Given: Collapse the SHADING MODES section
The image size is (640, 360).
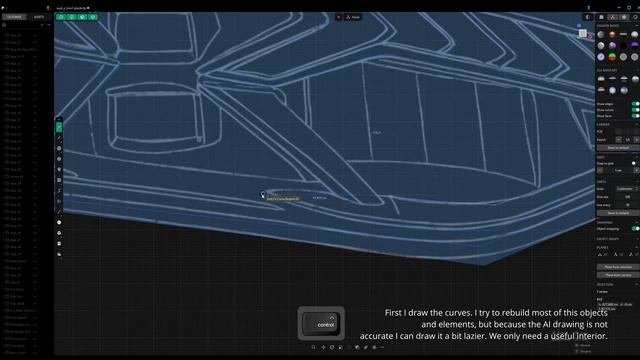Looking at the screenshot, I should [x=637, y=26].
